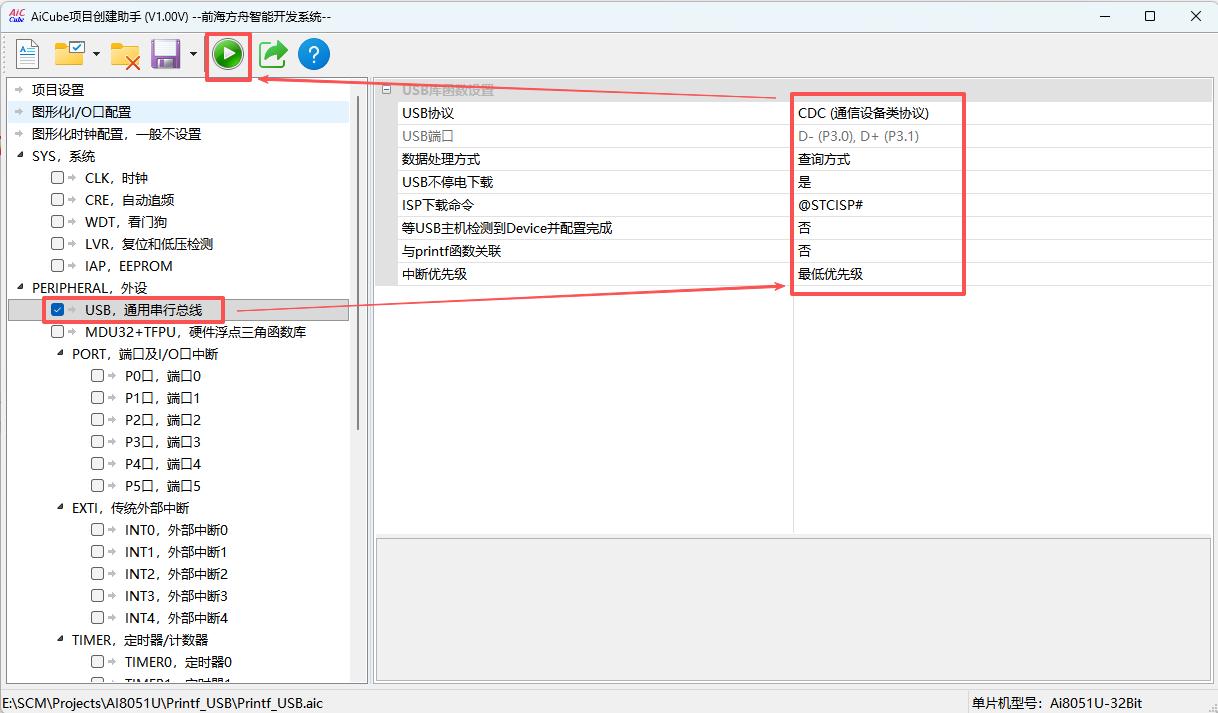Enable the CLK, 时钟 checkbox

coord(57,177)
